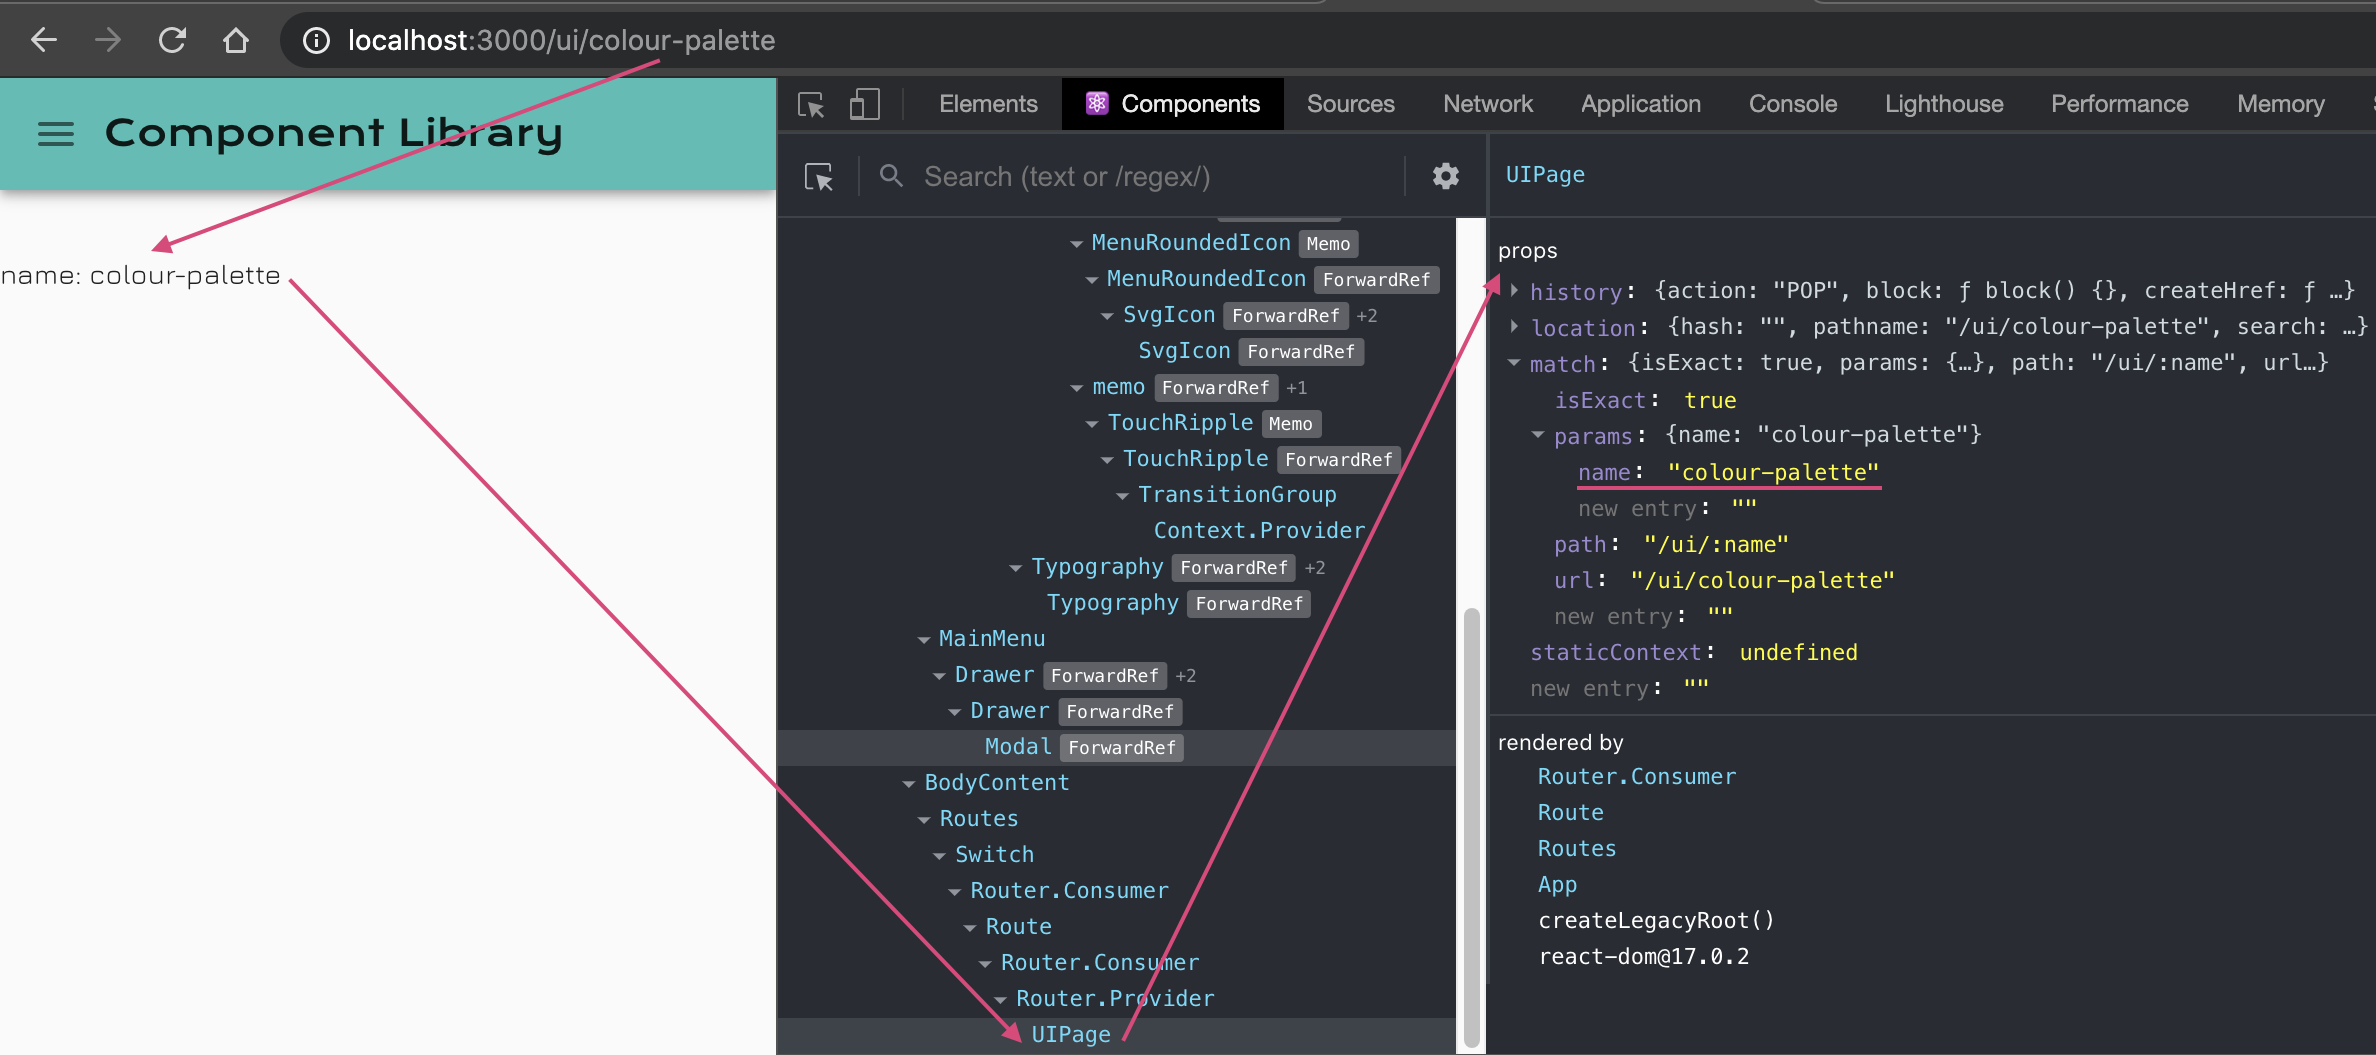Select the Route node in component tree
This screenshot has height=1055, width=2376.
[1018, 926]
